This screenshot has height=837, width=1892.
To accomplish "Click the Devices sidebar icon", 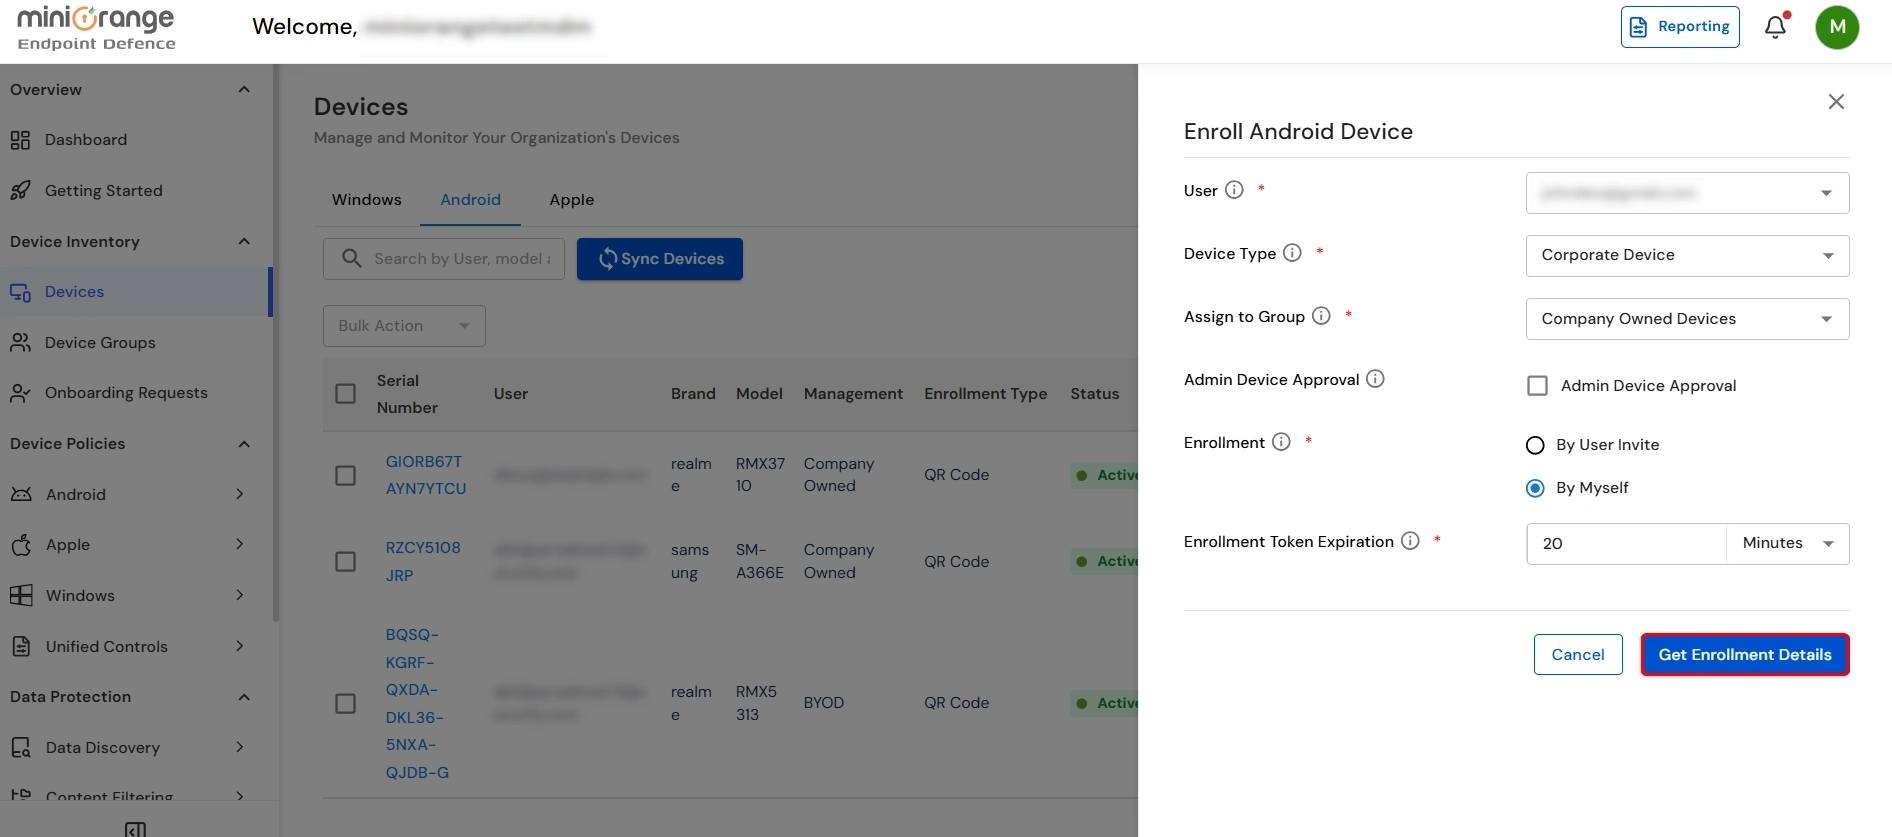I will [x=20, y=292].
